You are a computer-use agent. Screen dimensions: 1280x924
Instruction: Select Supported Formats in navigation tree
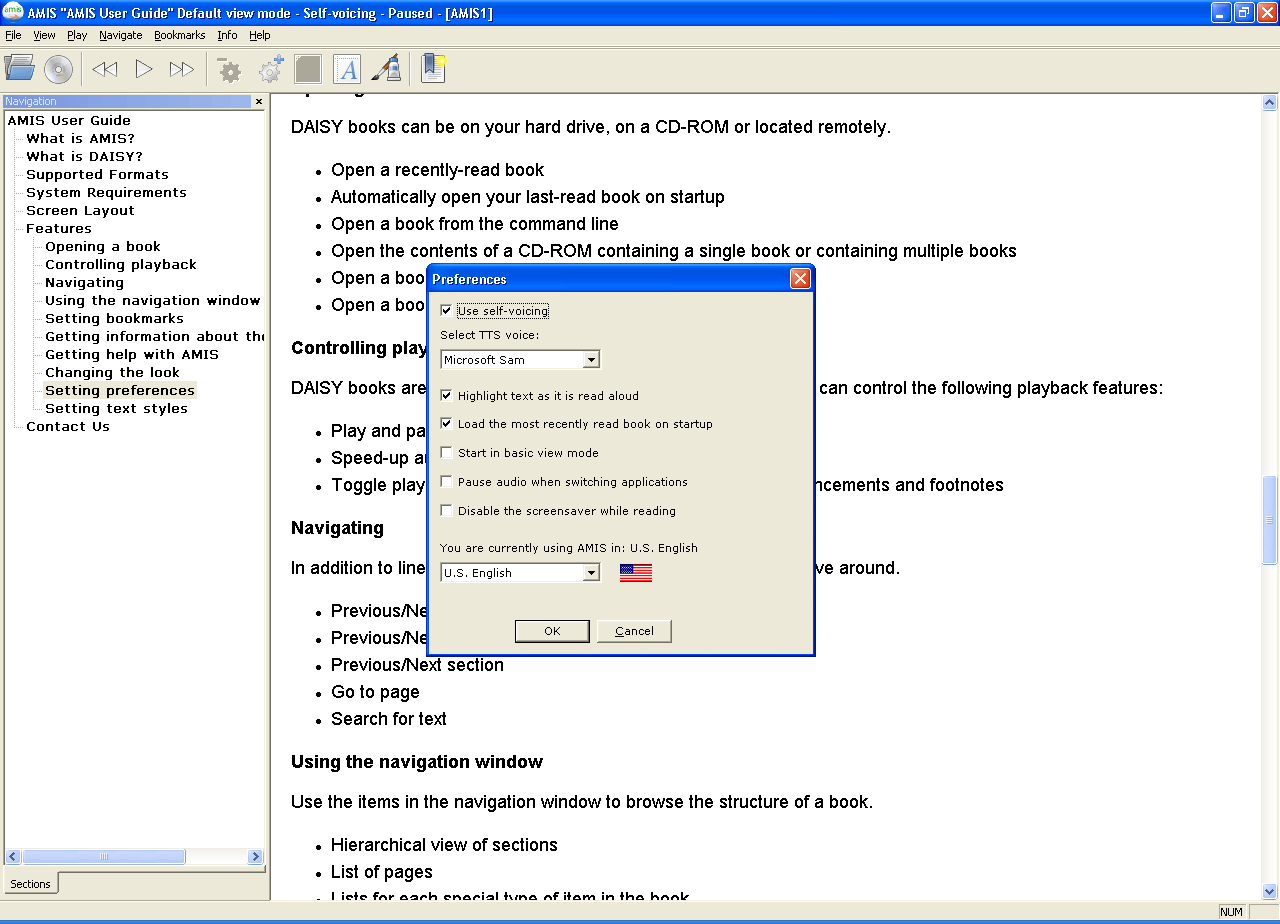(97, 174)
